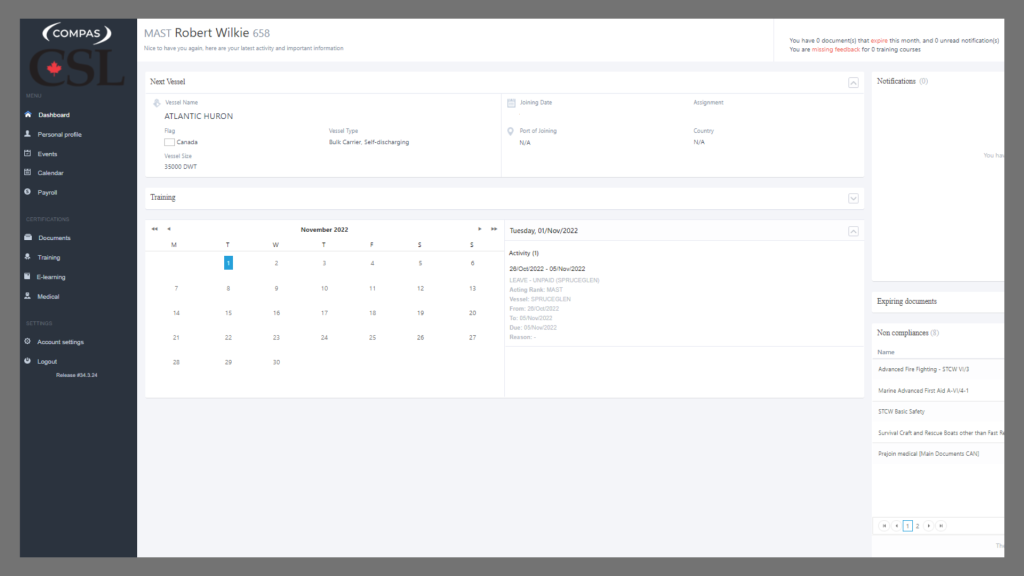
Task: Click the Training icon in sidebar
Action: coord(27,257)
